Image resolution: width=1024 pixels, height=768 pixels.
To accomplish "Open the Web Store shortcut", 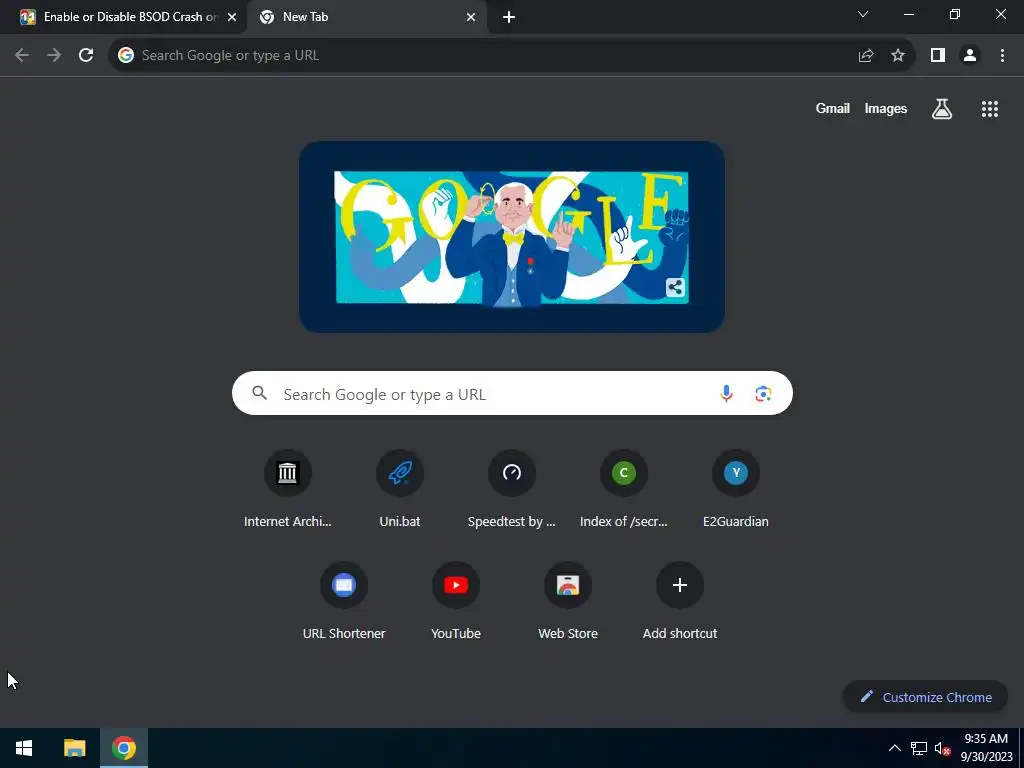I will tap(568, 599).
